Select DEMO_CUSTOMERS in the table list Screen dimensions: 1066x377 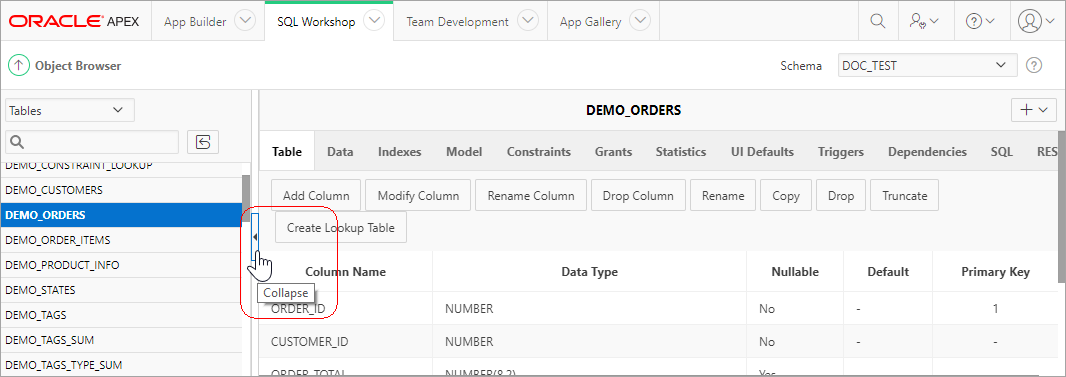tap(121, 190)
